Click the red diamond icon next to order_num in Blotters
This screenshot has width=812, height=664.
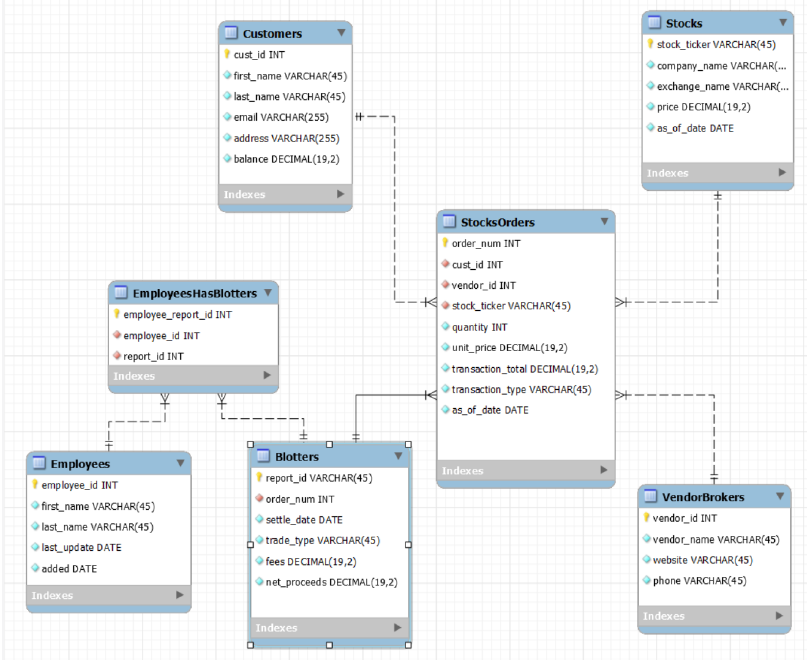point(258,498)
